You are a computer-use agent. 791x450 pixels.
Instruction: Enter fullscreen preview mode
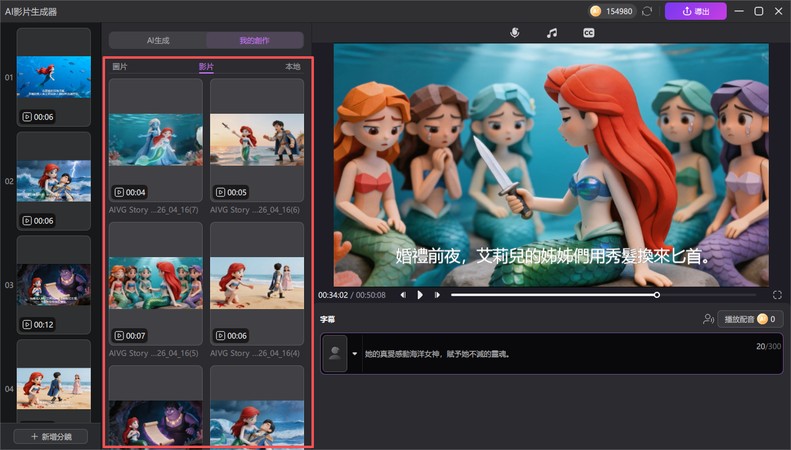[x=777, y=295]
